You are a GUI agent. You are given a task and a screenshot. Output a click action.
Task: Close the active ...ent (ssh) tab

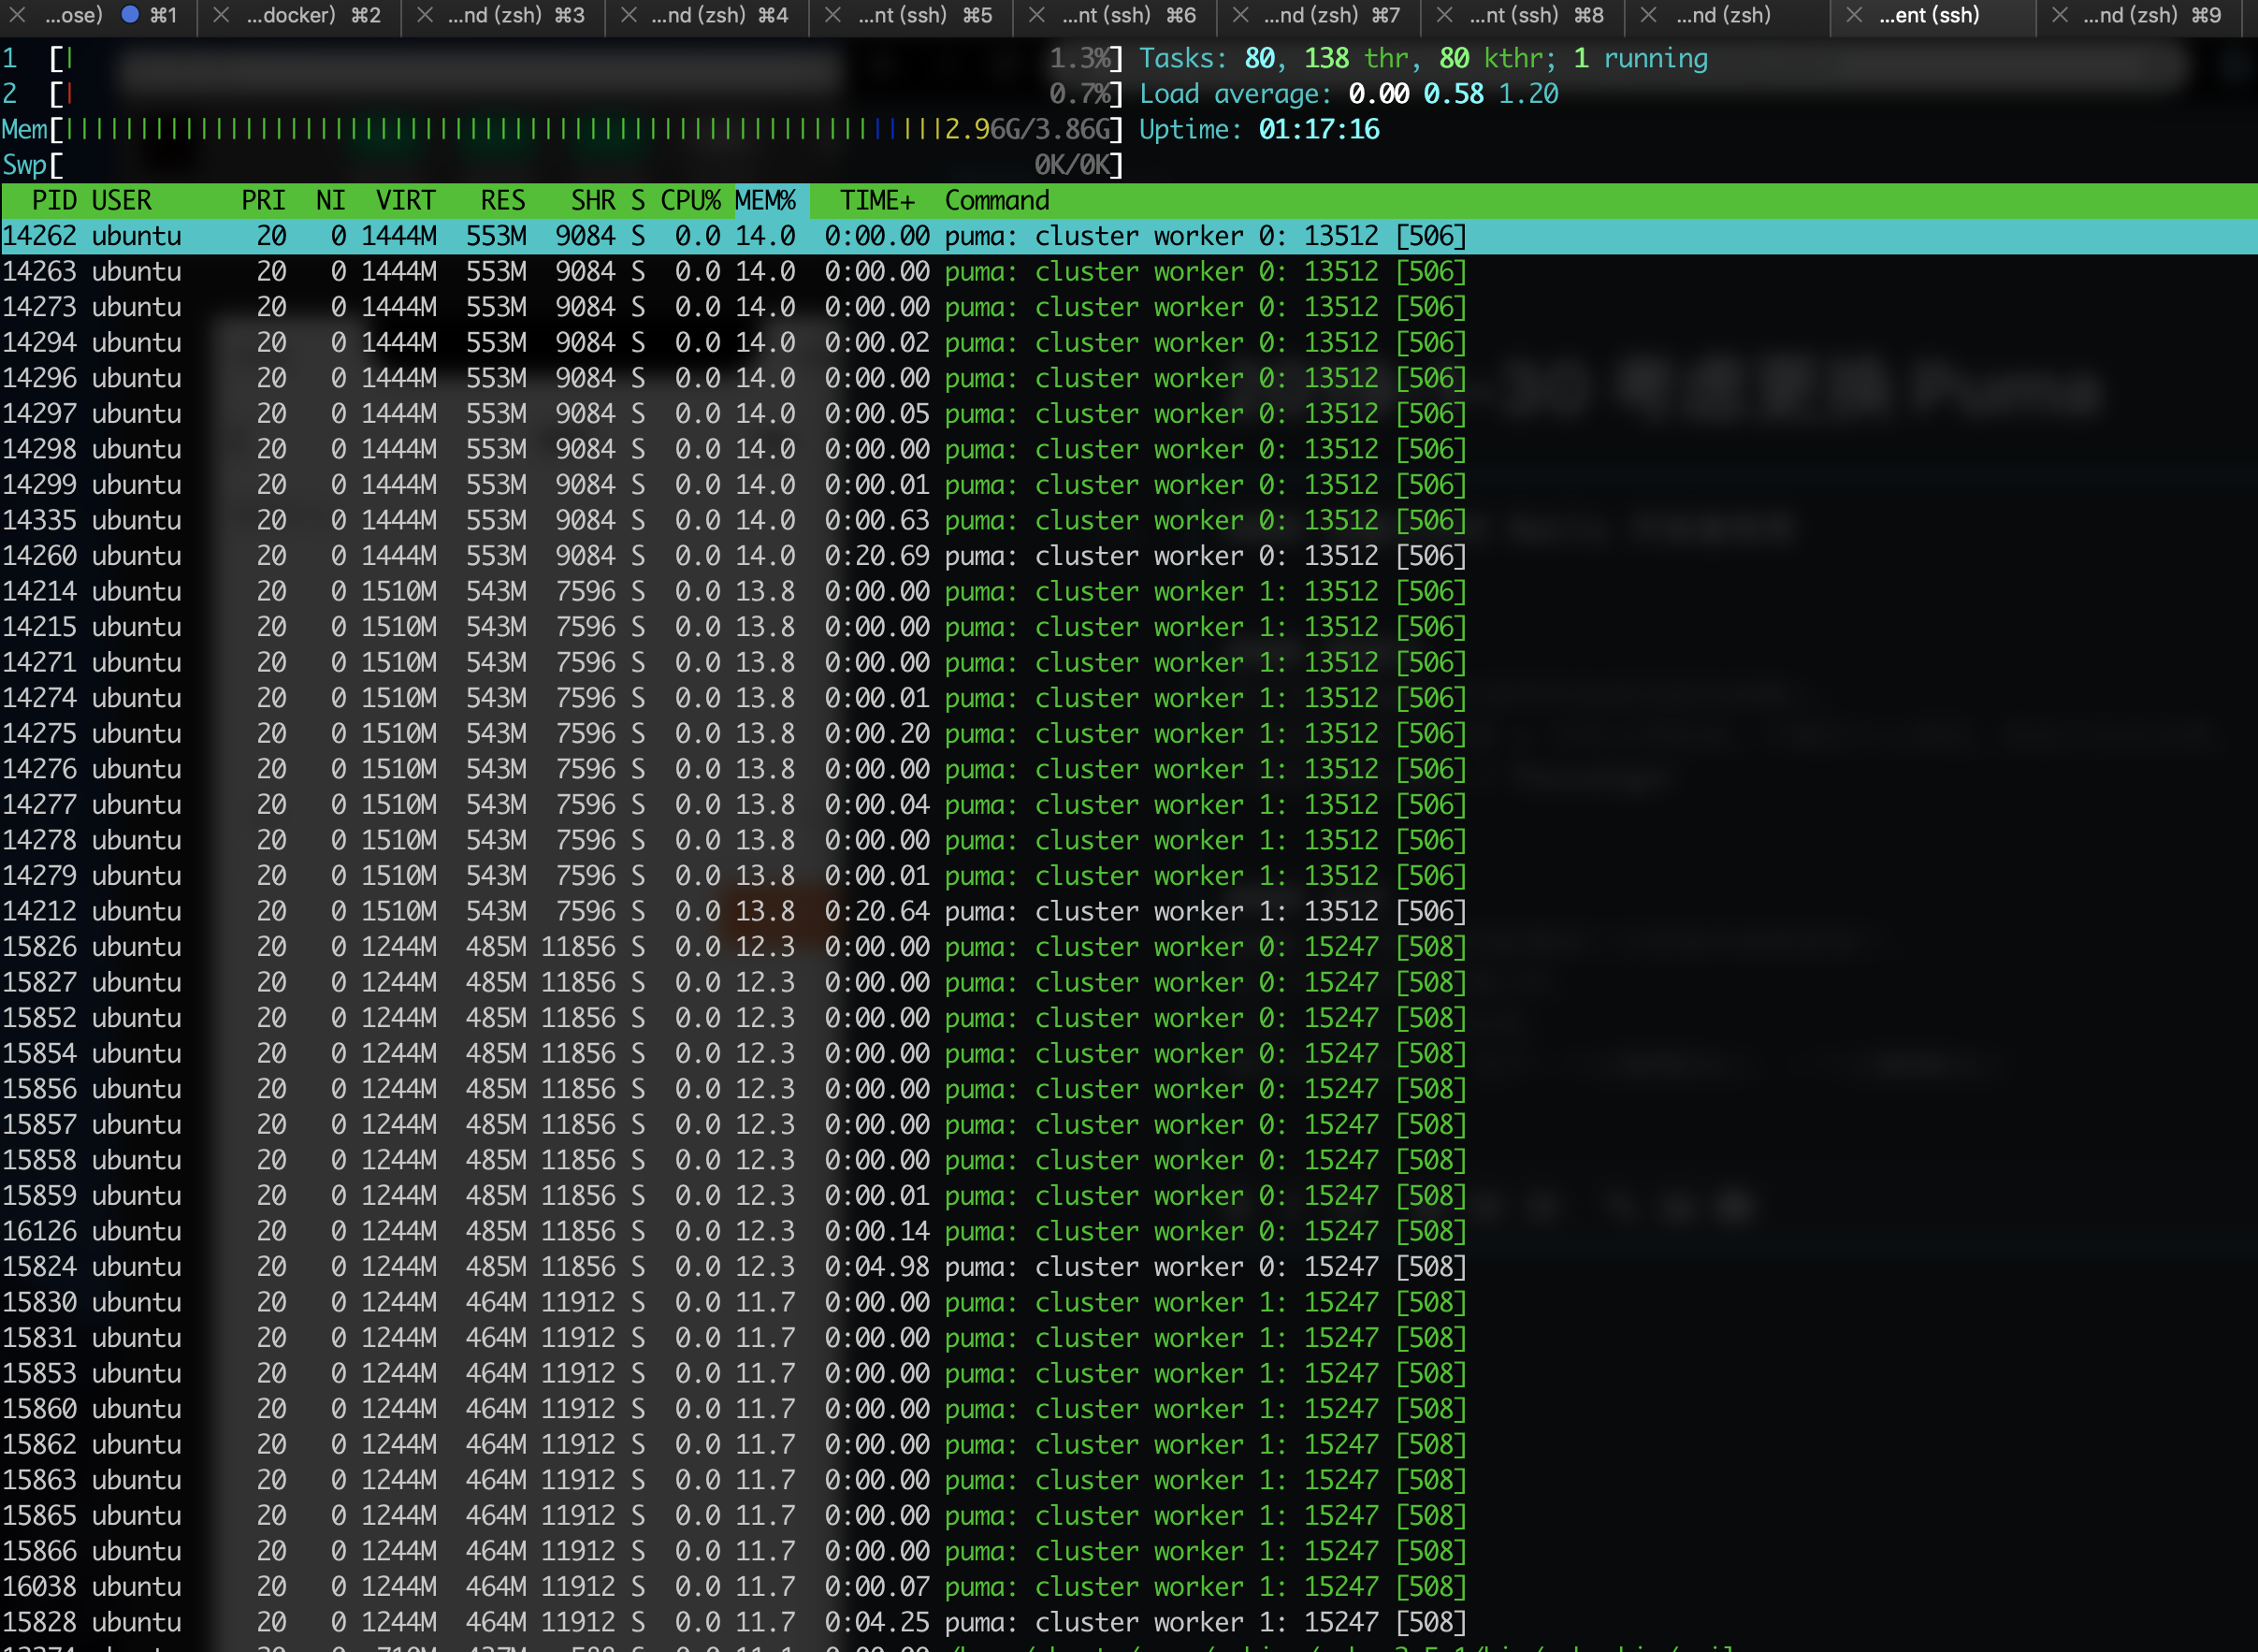1855,15
